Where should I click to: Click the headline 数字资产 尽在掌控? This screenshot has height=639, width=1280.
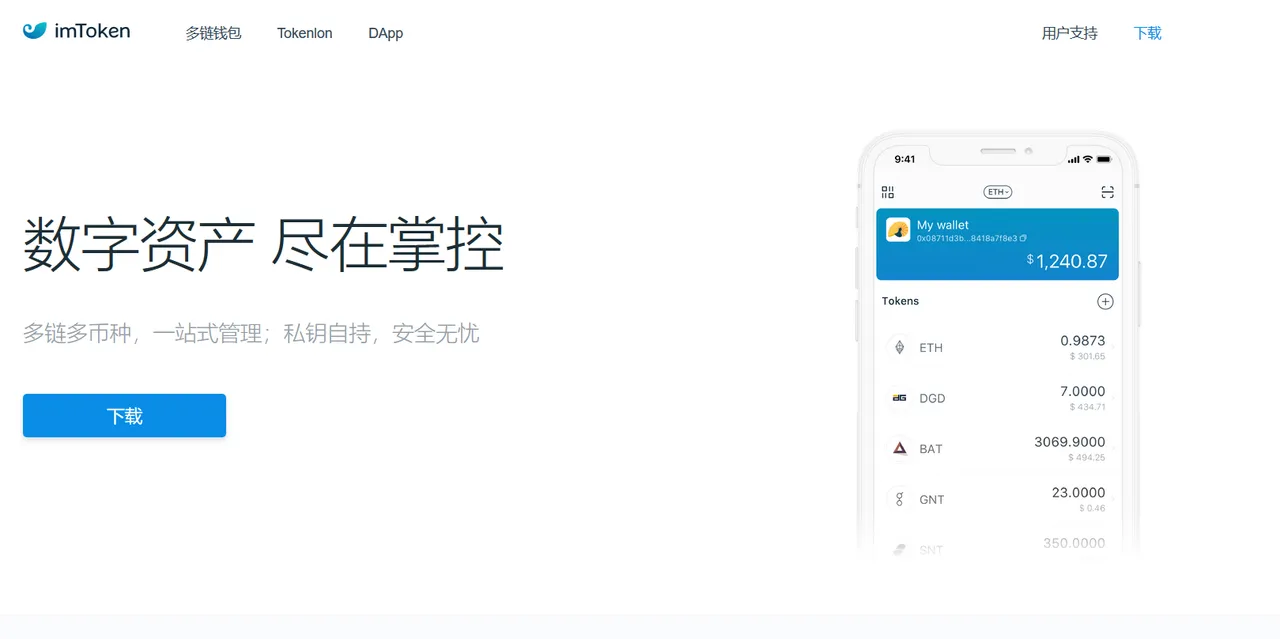pyautogui.click(x=264, y=244)
